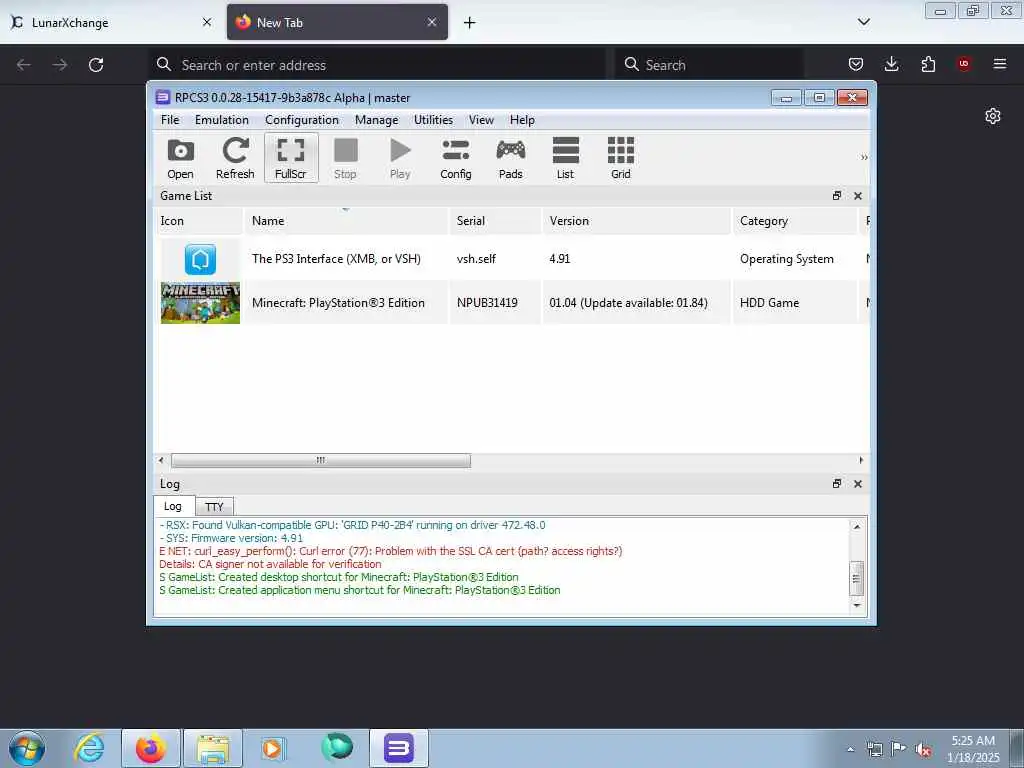Toggle fullscreen with the FullScr icon

tap(291, 158)
